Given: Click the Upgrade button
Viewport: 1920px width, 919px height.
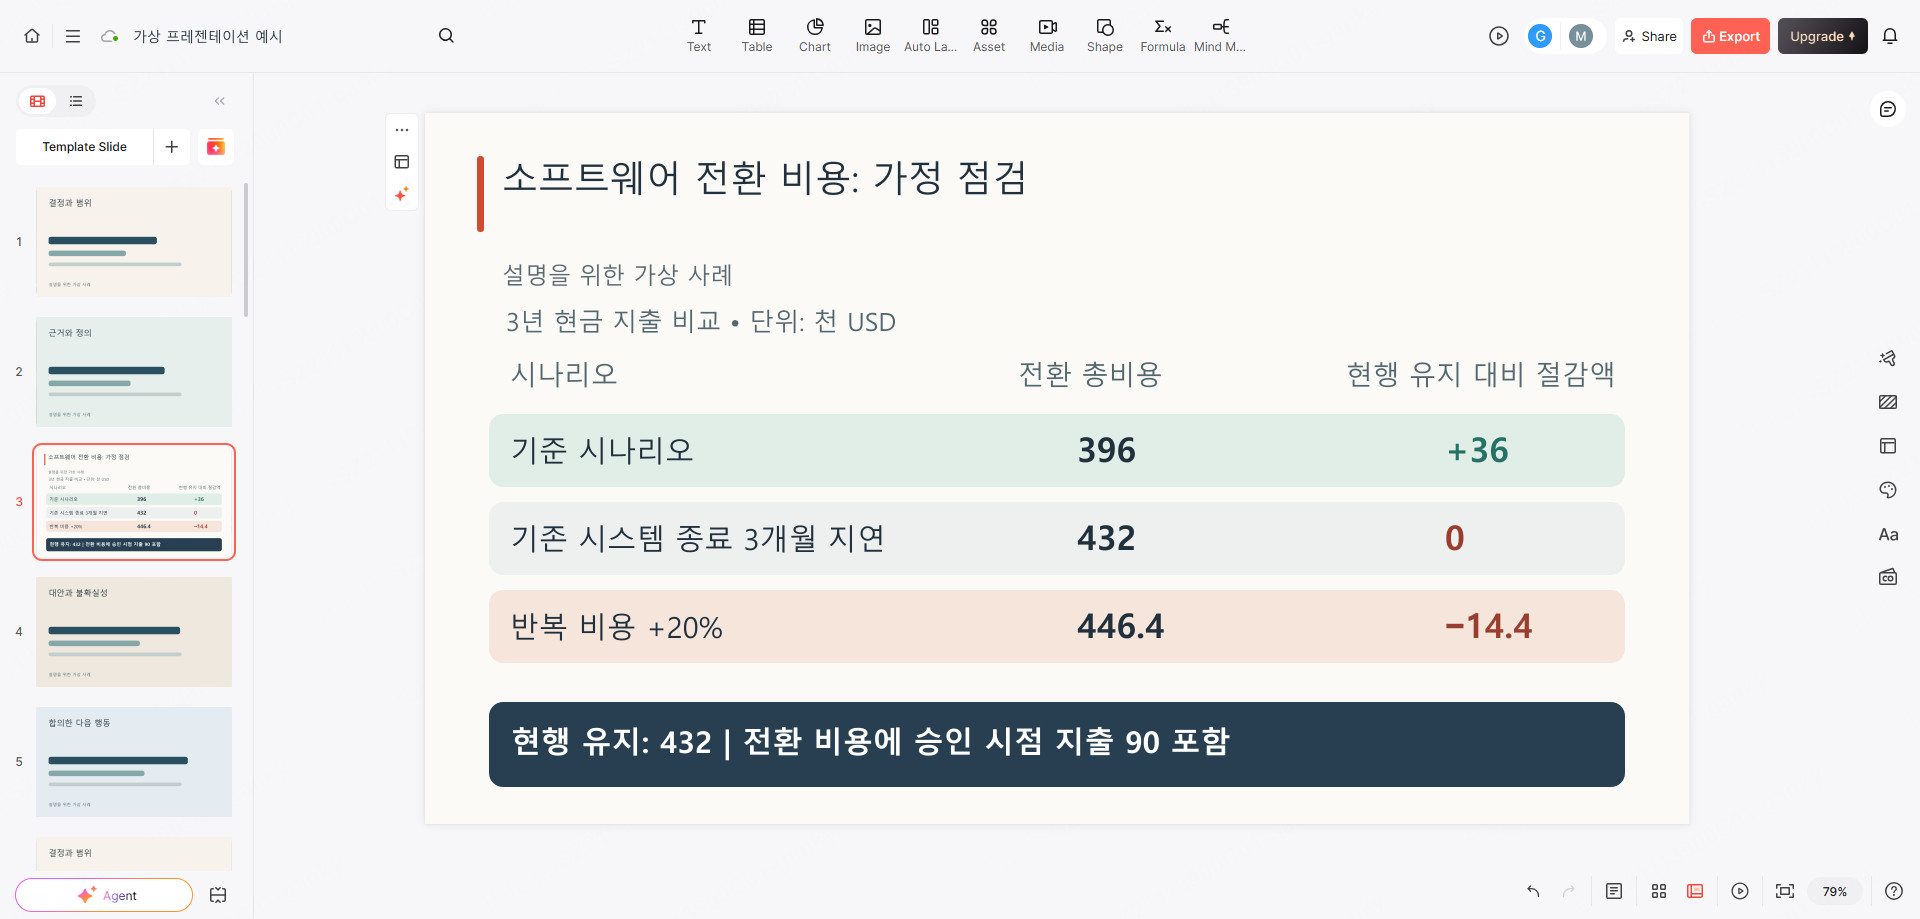Looking at the screenshot, I should pos(1822,36).
